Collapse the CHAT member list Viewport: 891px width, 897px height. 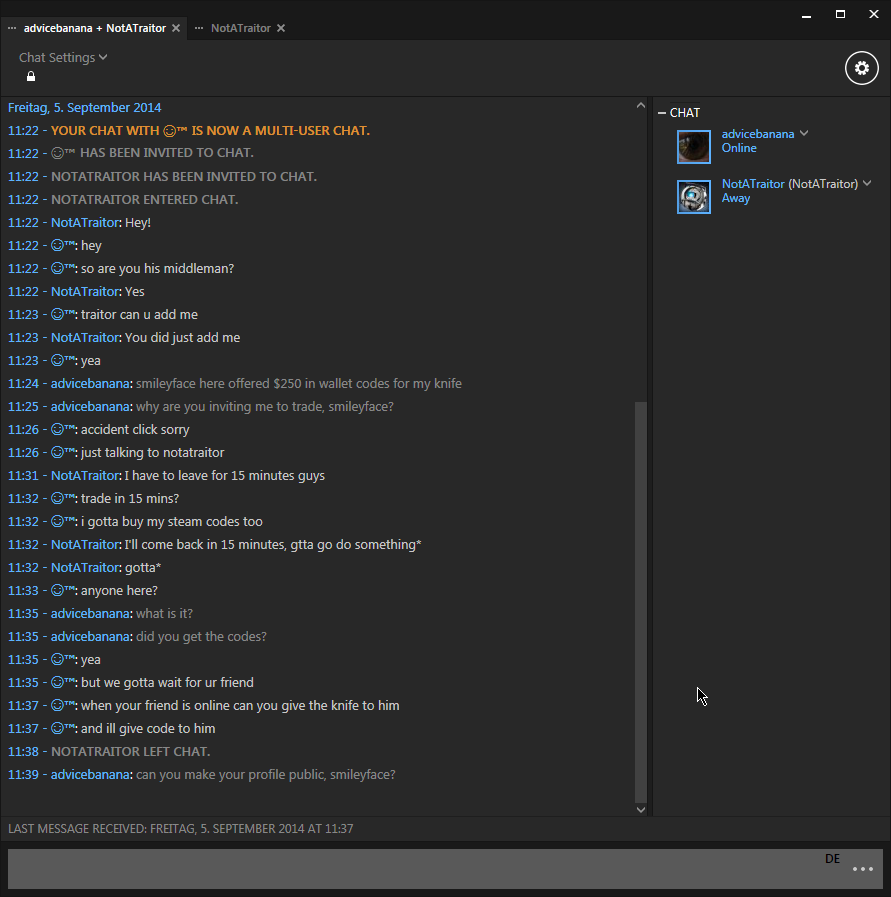point(662,113)
